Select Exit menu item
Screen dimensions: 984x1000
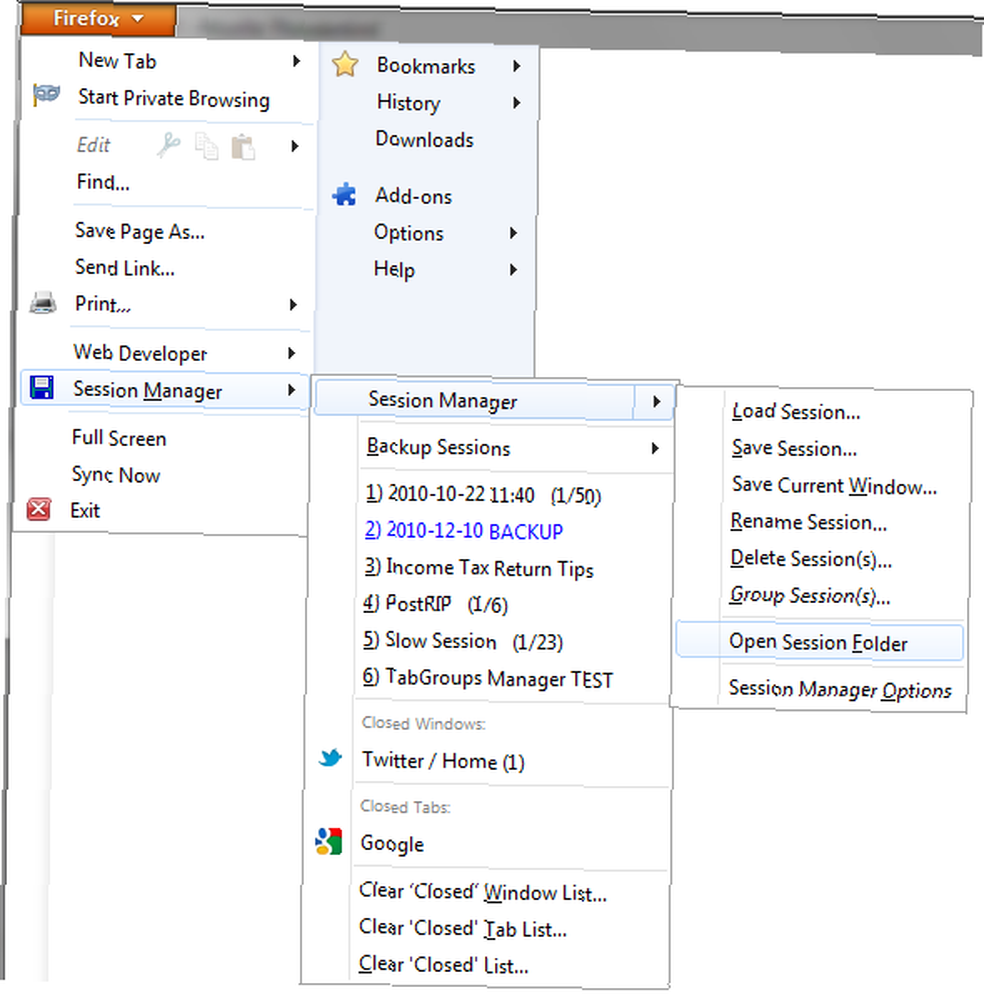click(x=85, y=510)
